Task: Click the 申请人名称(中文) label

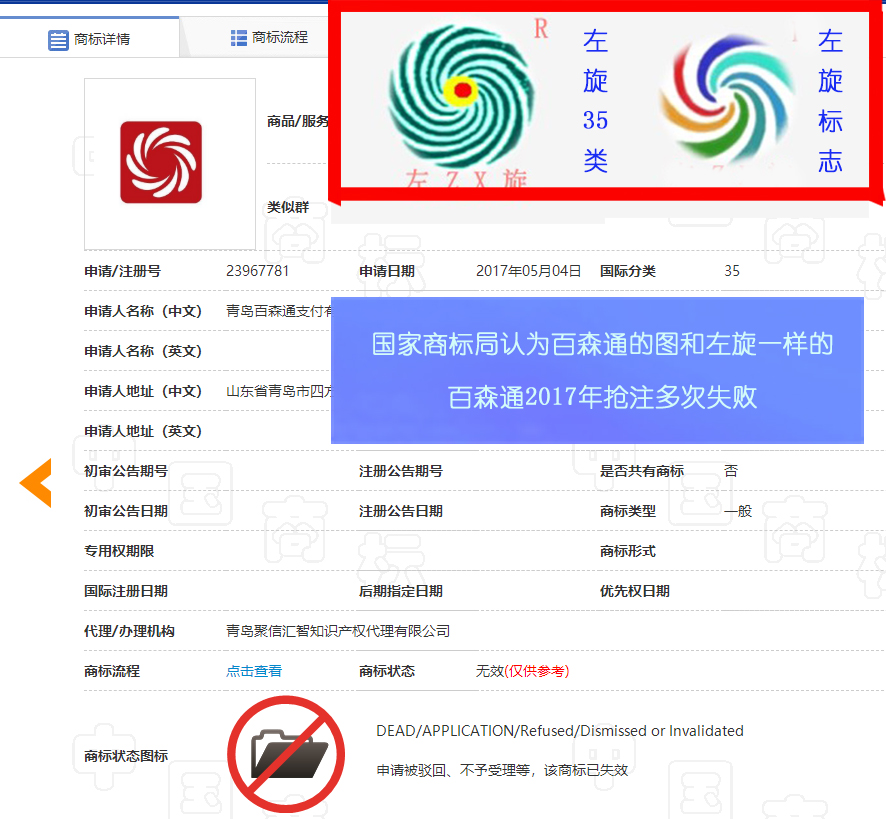Action: coord(143,311)
